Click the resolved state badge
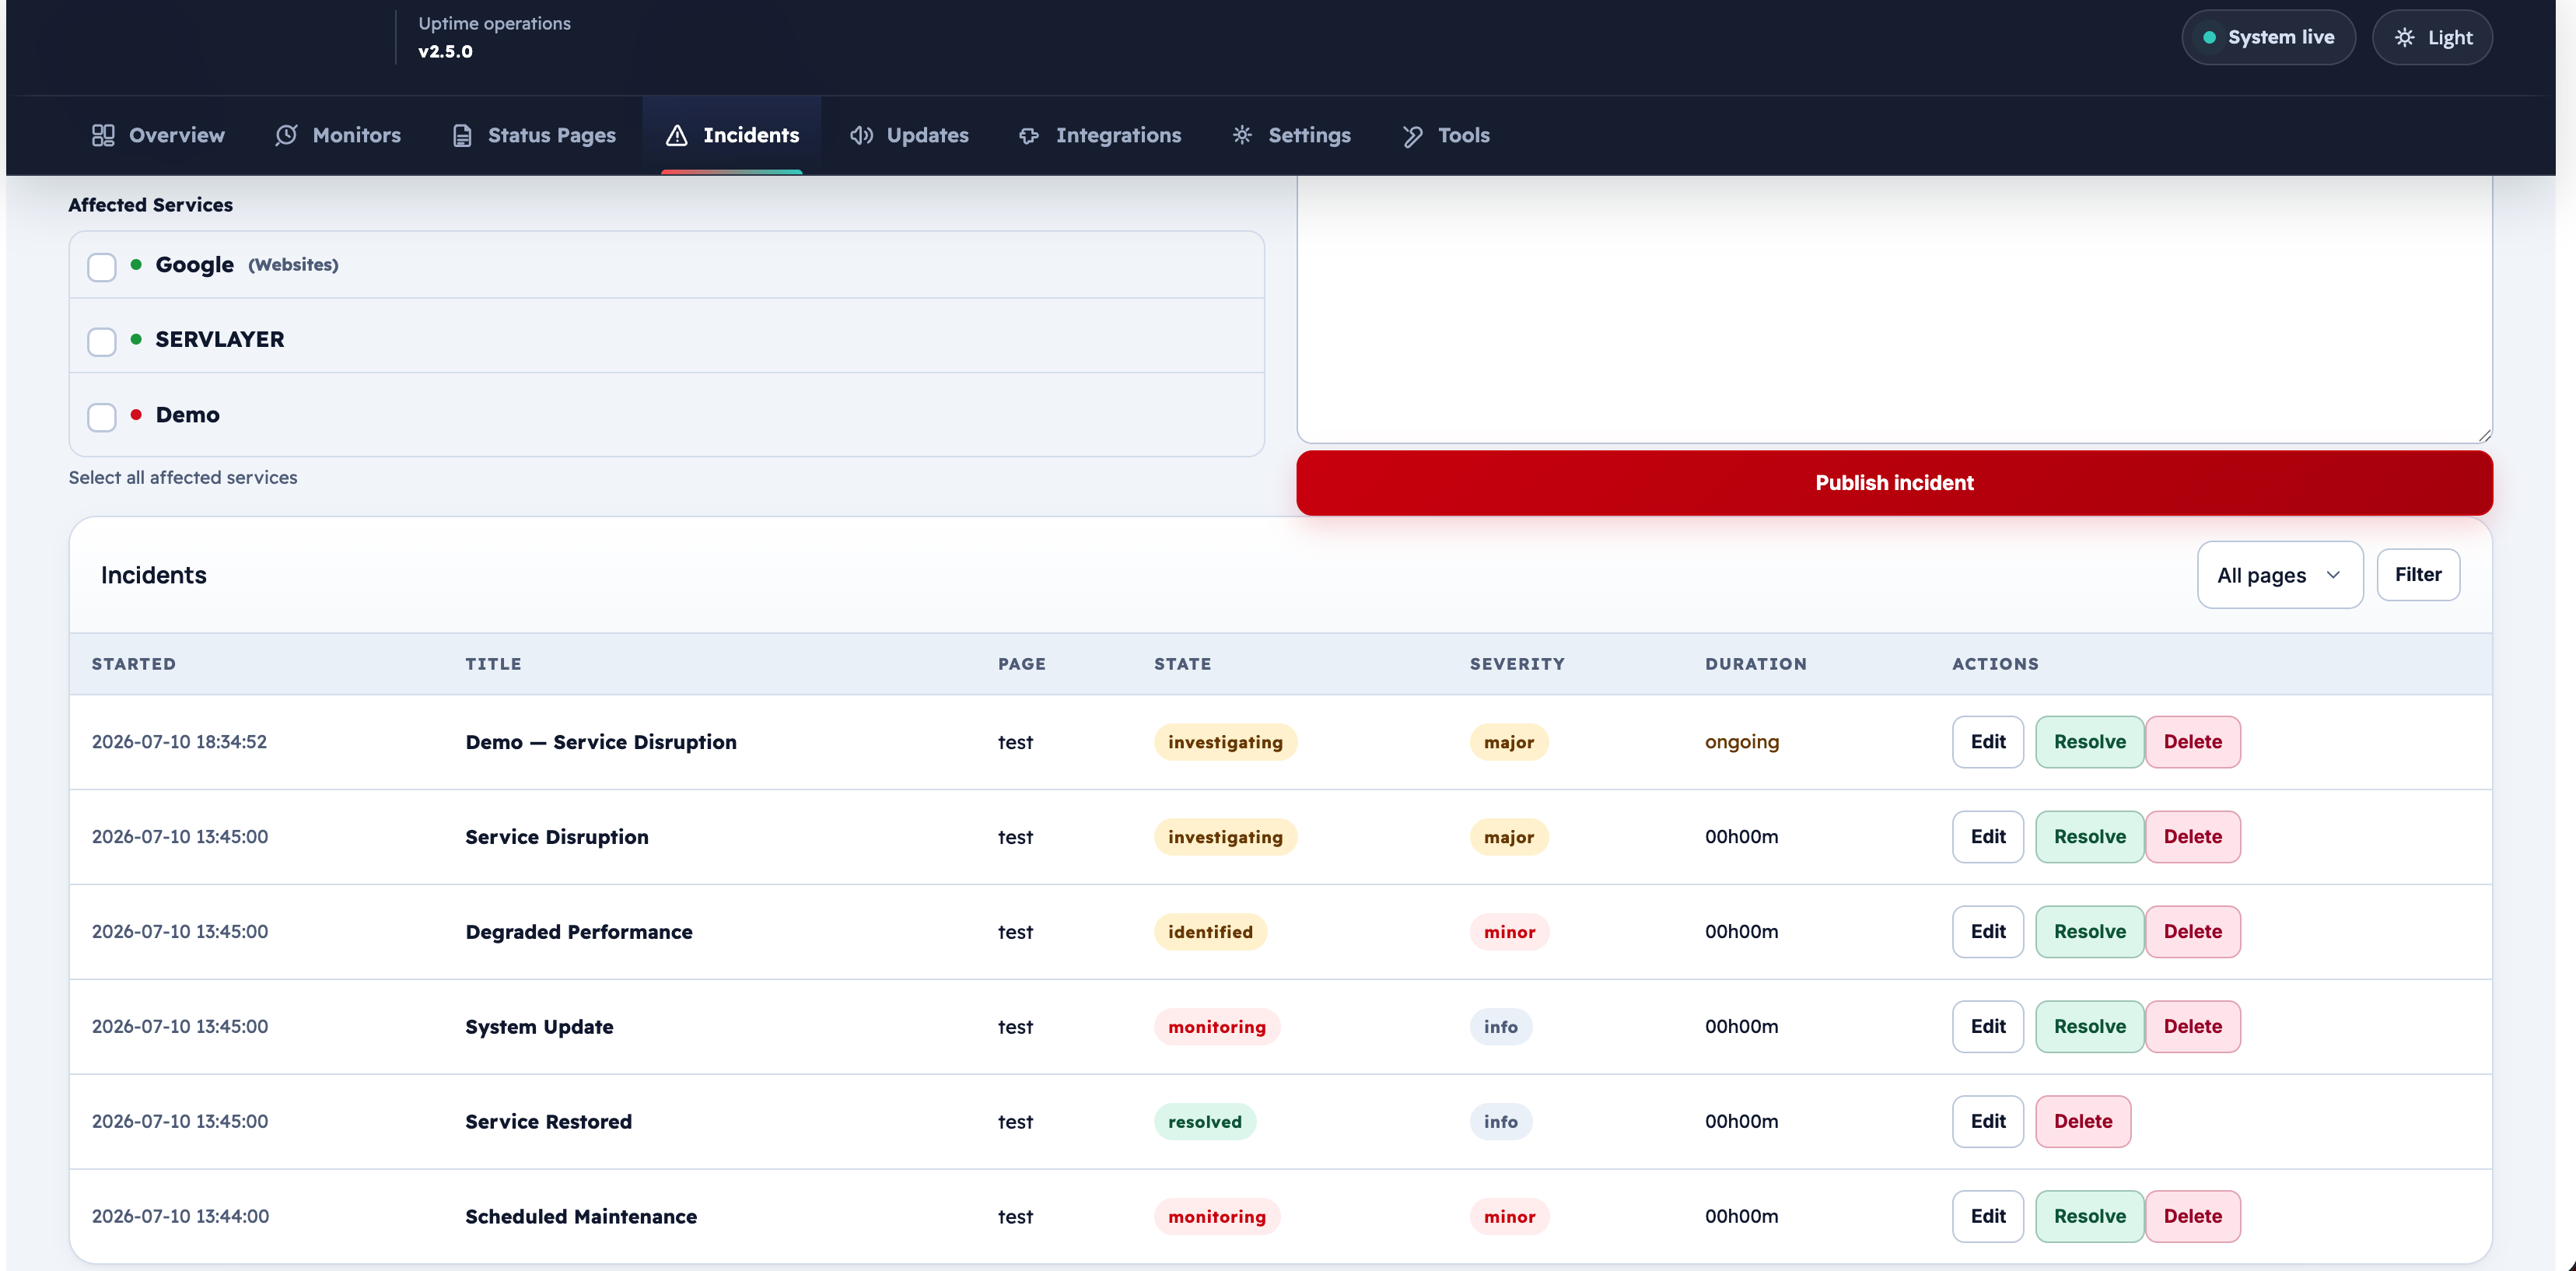2576x1271 pixels. [1204, 1122]
